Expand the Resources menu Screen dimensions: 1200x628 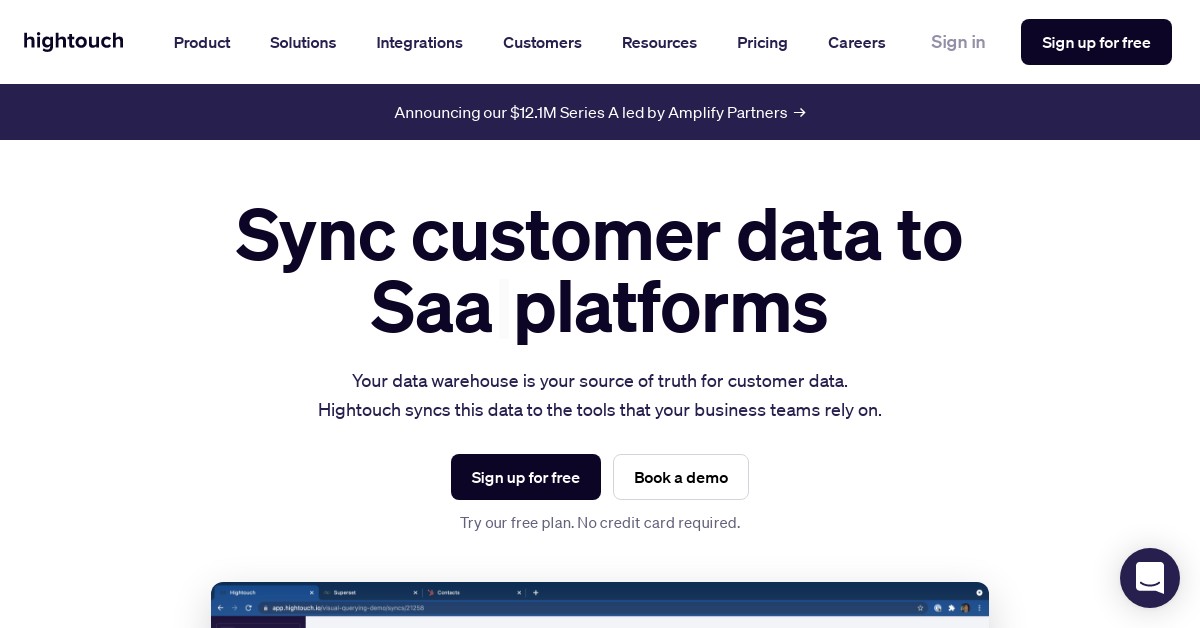pyautogui.click(x=659, y=42)
